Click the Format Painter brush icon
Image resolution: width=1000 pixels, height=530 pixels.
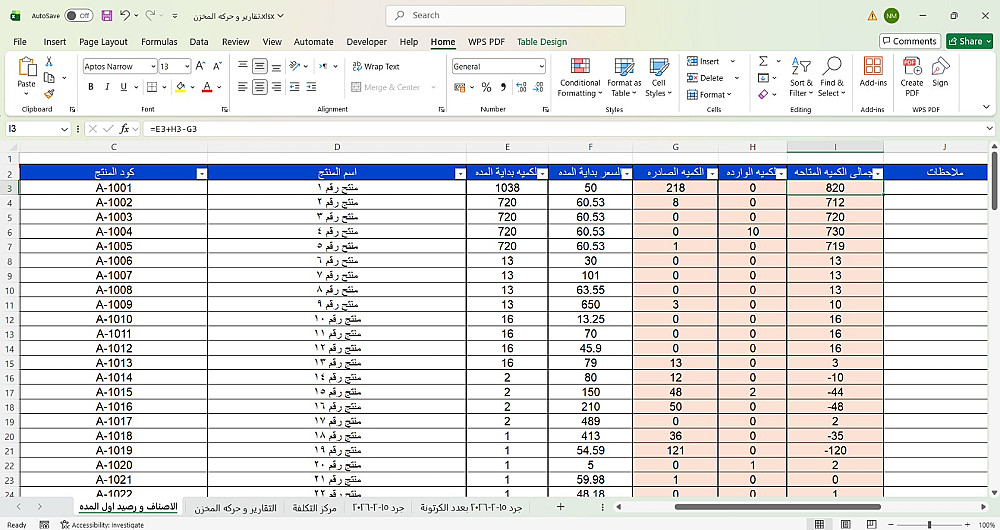(49, 94)
